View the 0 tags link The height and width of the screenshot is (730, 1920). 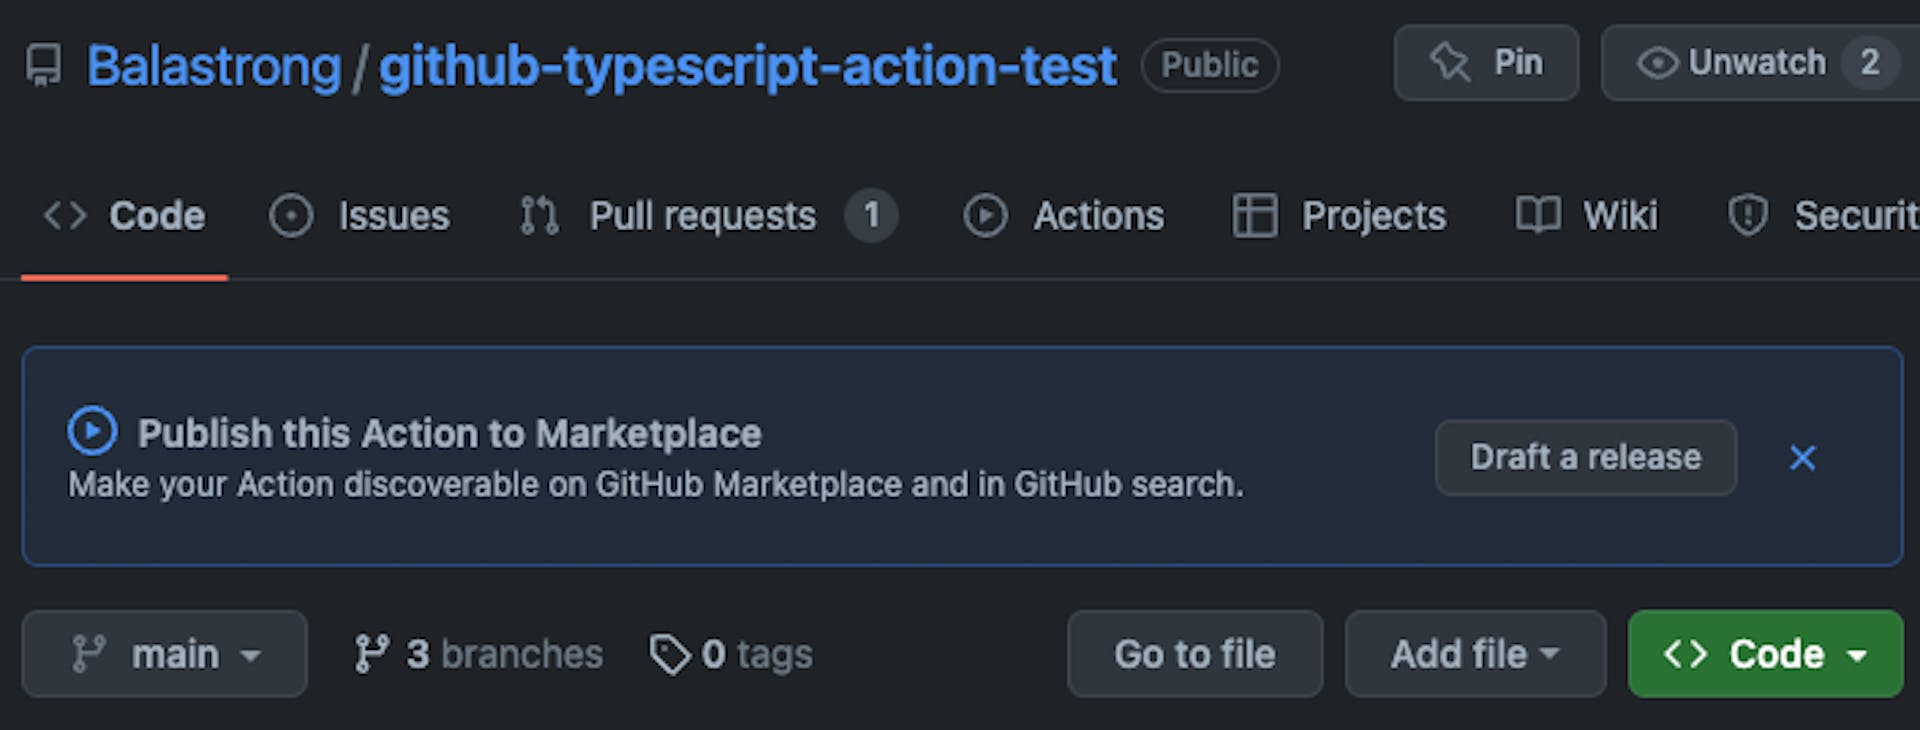[x=731, y=654]
